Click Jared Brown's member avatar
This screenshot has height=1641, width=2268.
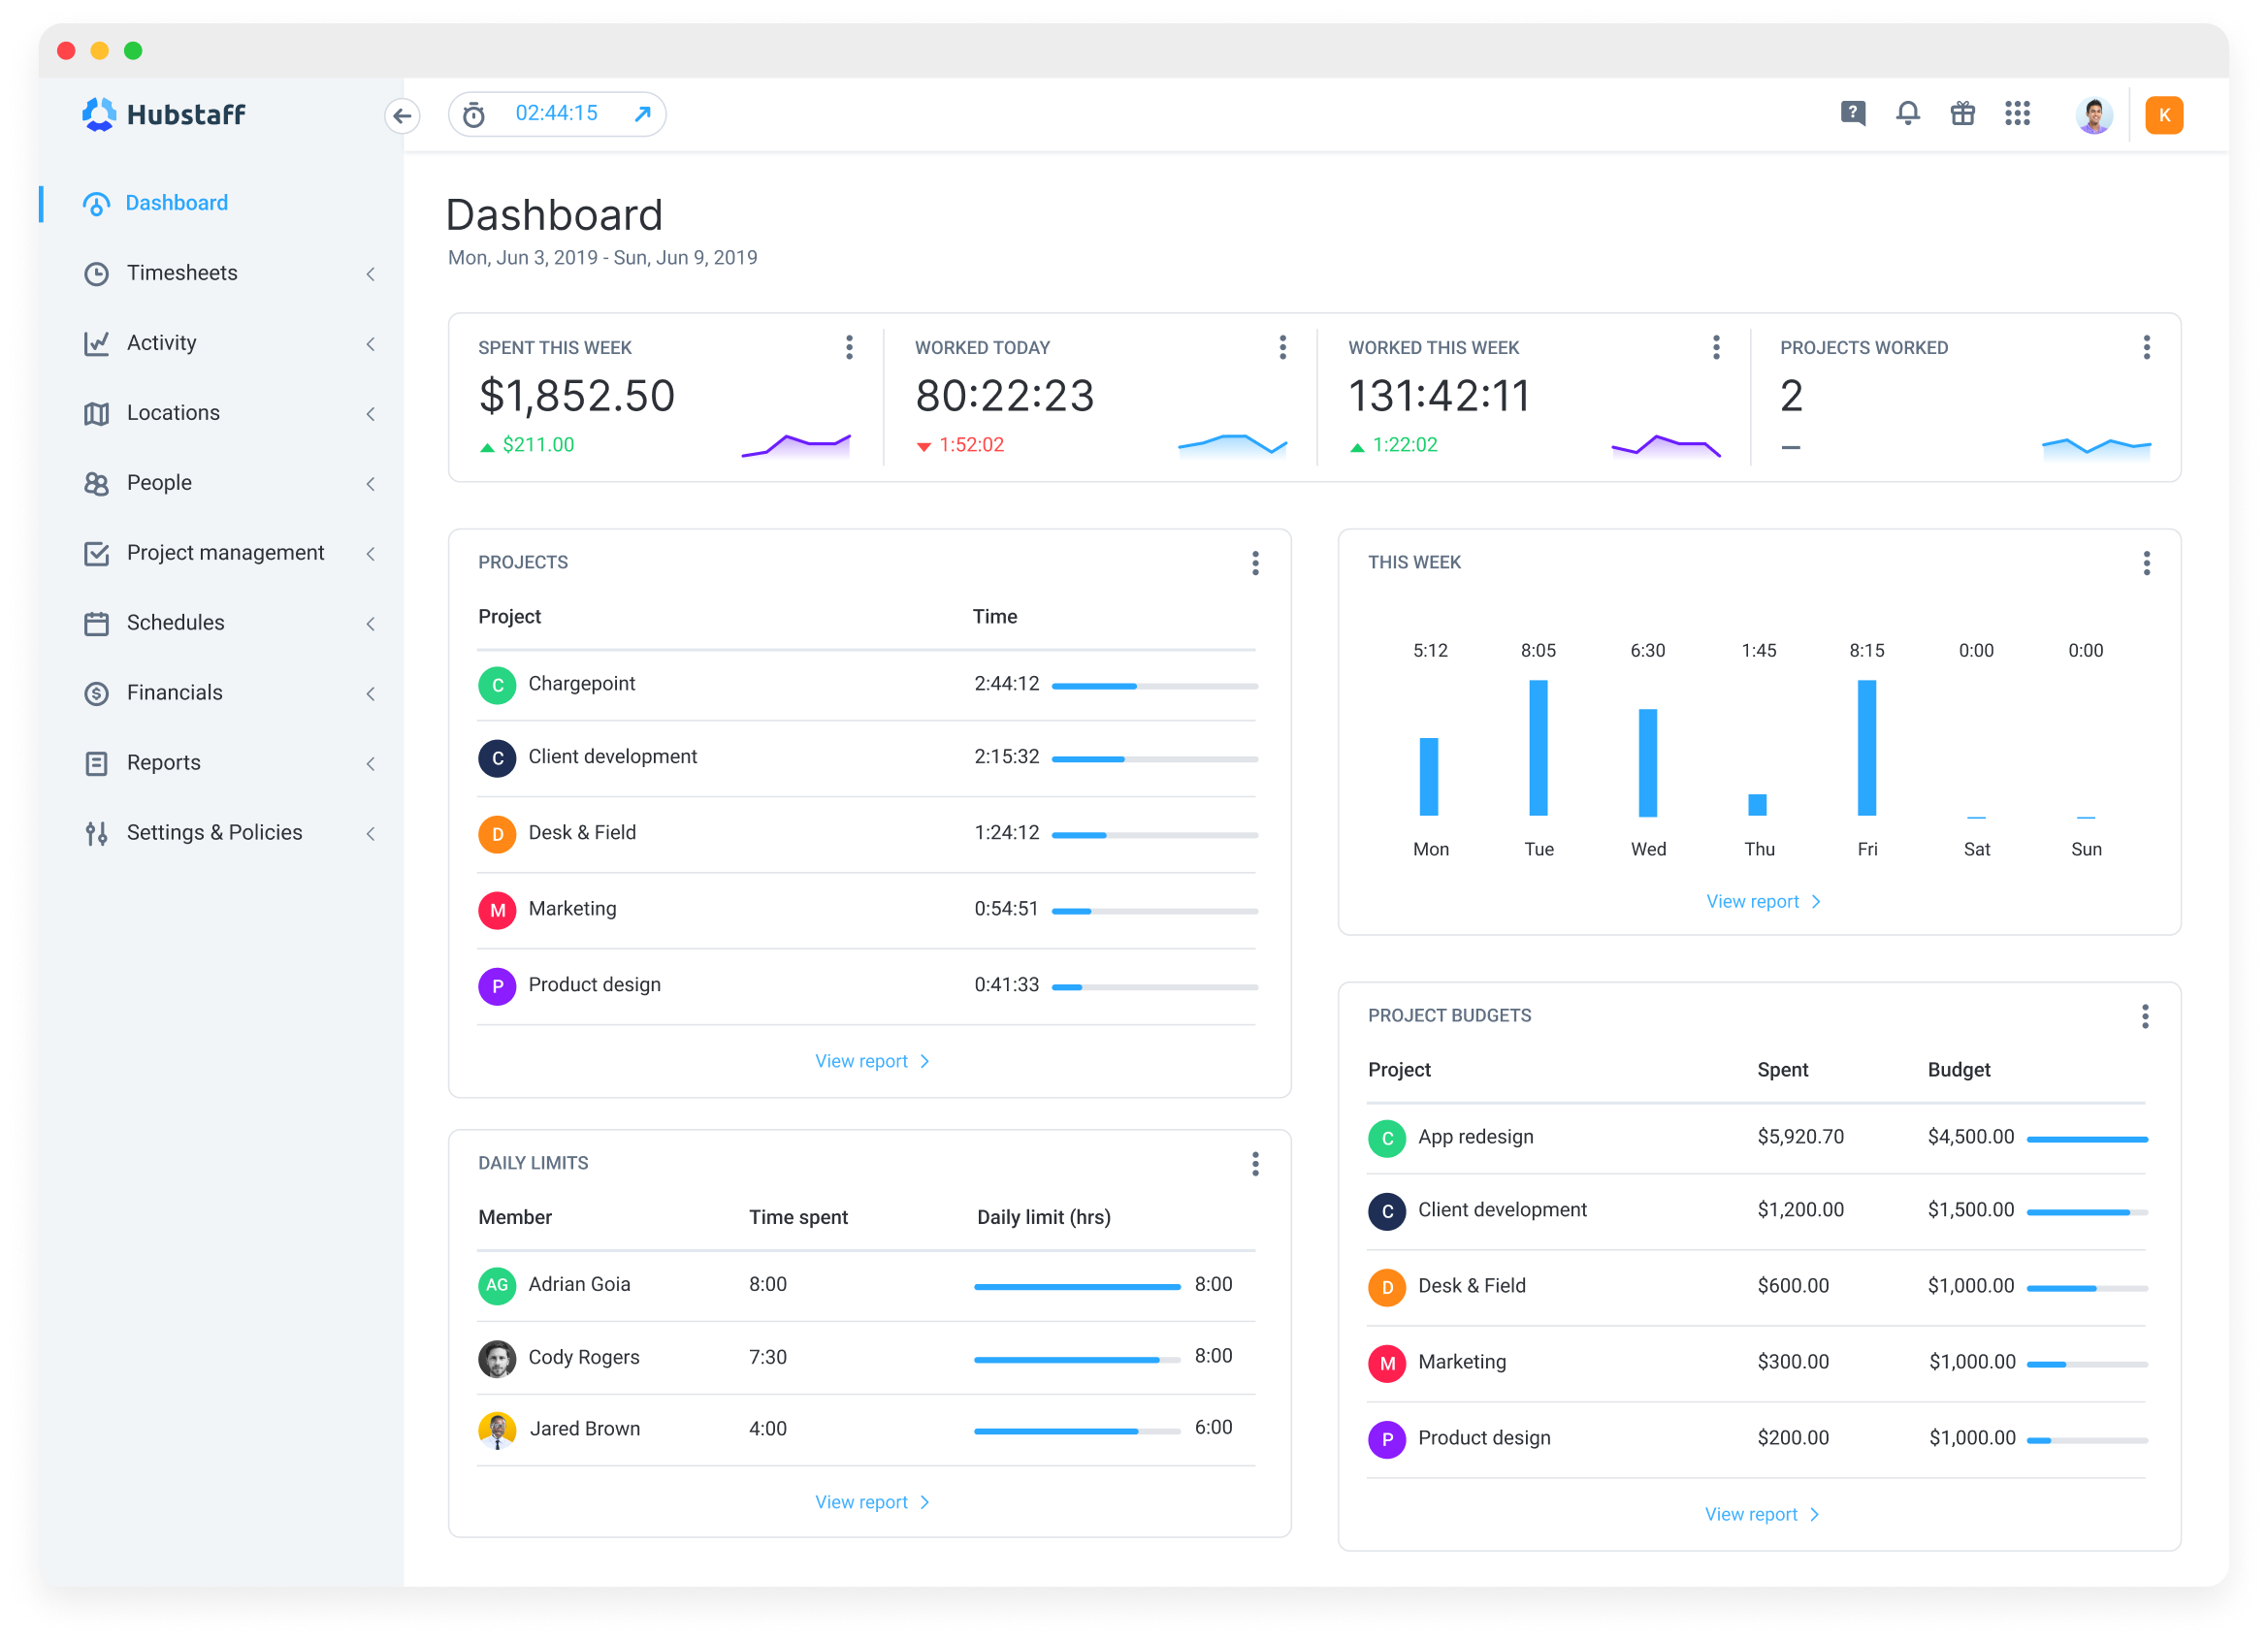[x=497, y=1430]
